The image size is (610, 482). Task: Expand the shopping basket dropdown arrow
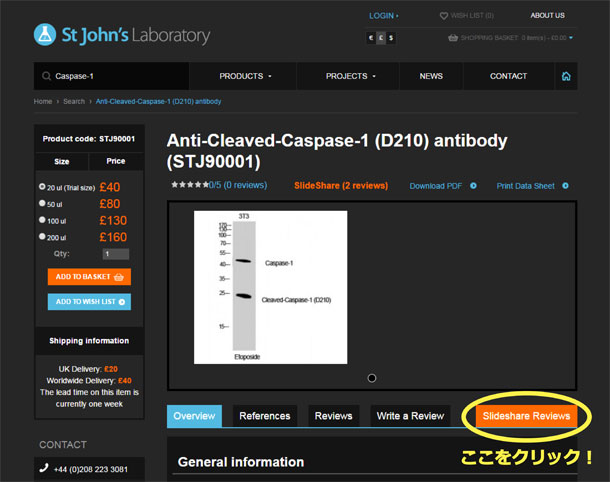click(571, 38)
